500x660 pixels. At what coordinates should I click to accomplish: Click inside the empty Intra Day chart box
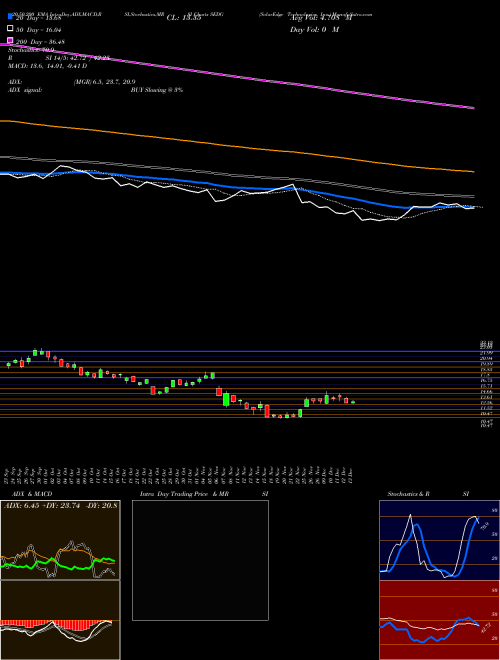200,560
